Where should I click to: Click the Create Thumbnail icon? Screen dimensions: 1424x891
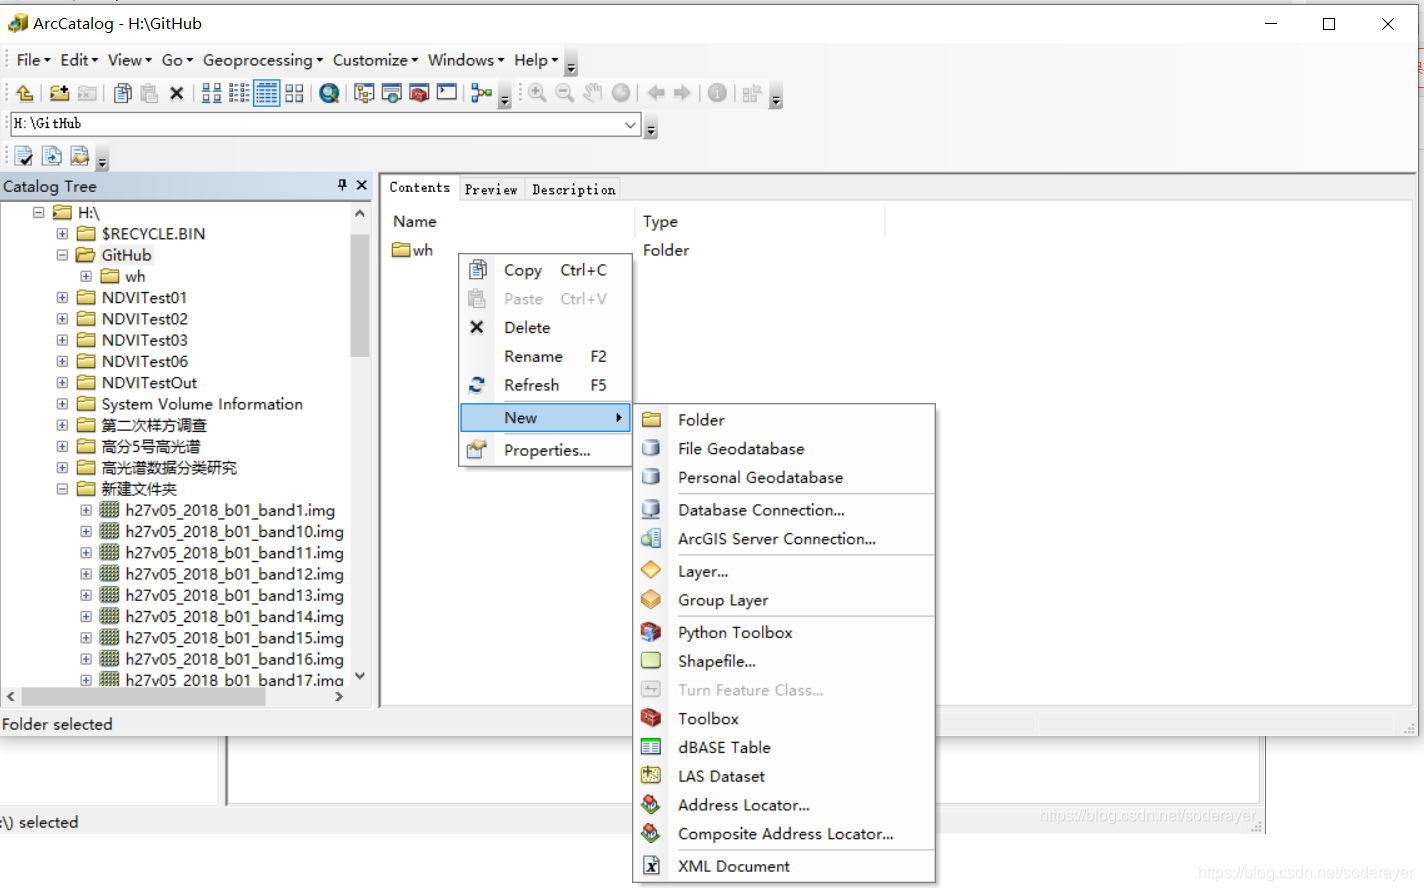coord(751,93)
